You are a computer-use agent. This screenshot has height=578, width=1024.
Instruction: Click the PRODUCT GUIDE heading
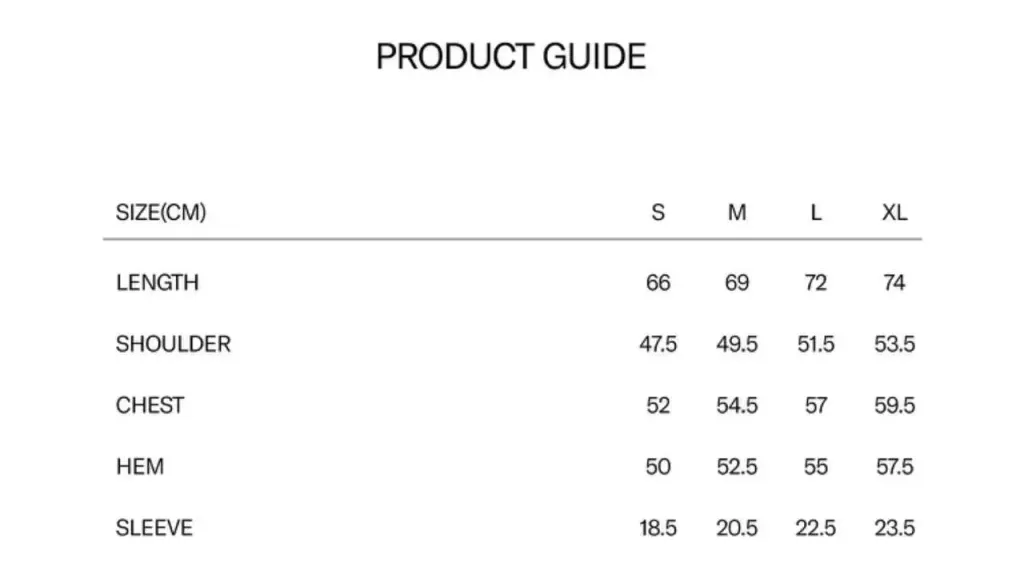pos(511,56)
